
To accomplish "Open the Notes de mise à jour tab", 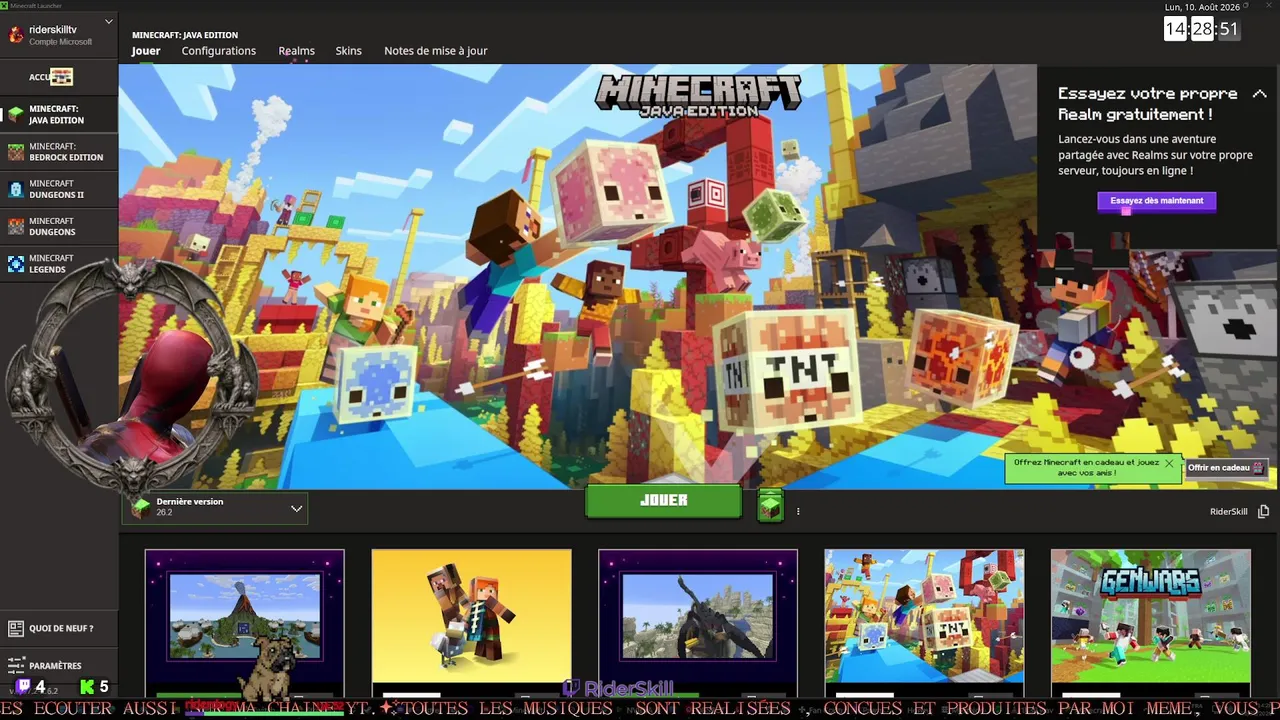I will [x=436, y=51].
